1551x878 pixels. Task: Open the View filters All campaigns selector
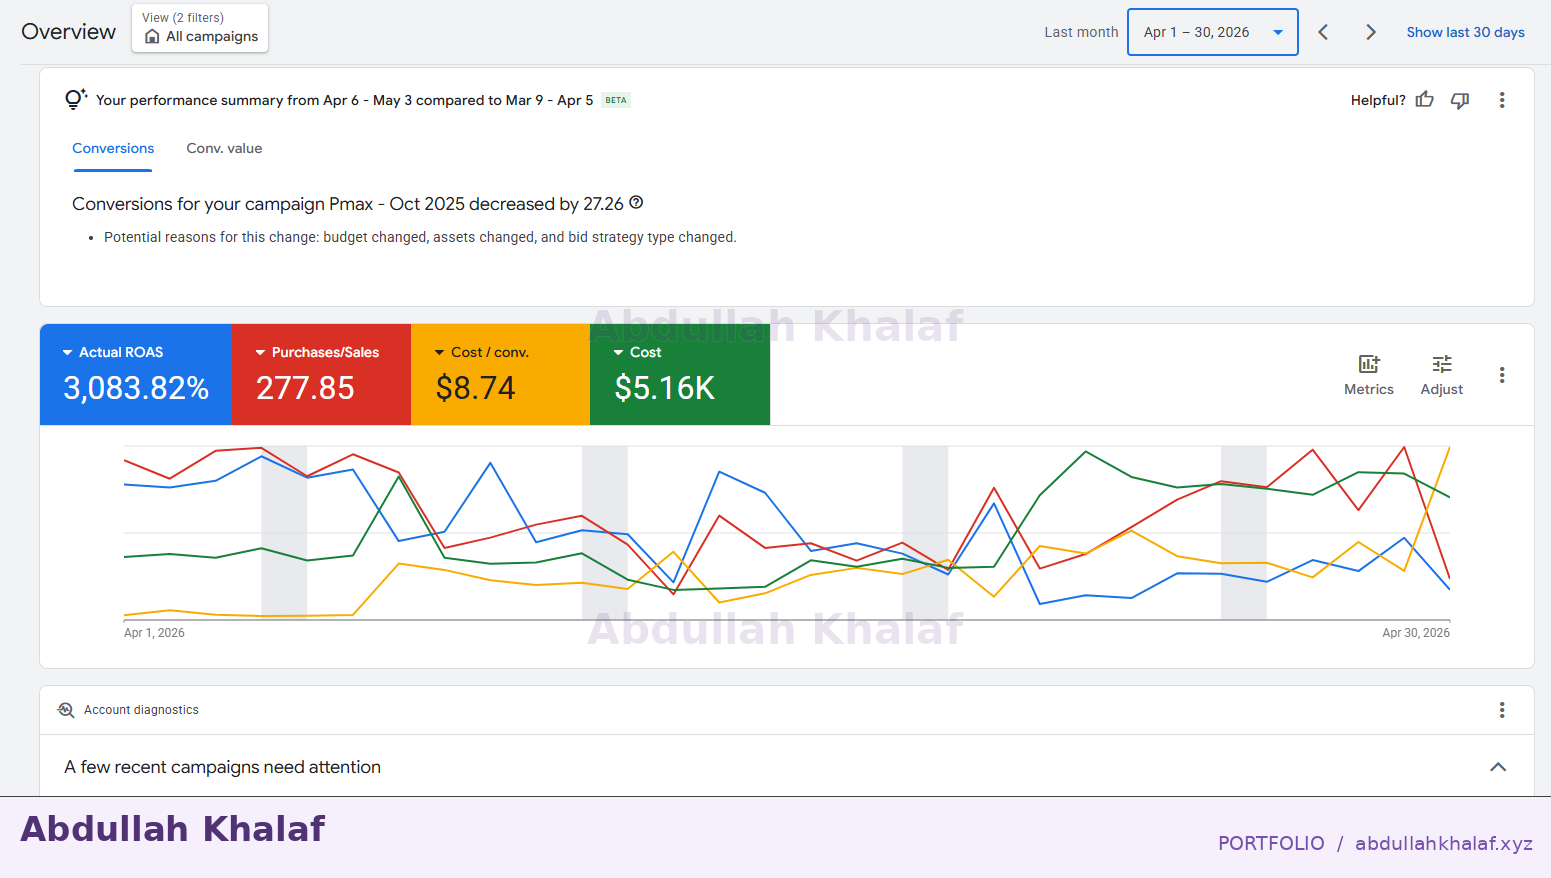pos(200,28)
